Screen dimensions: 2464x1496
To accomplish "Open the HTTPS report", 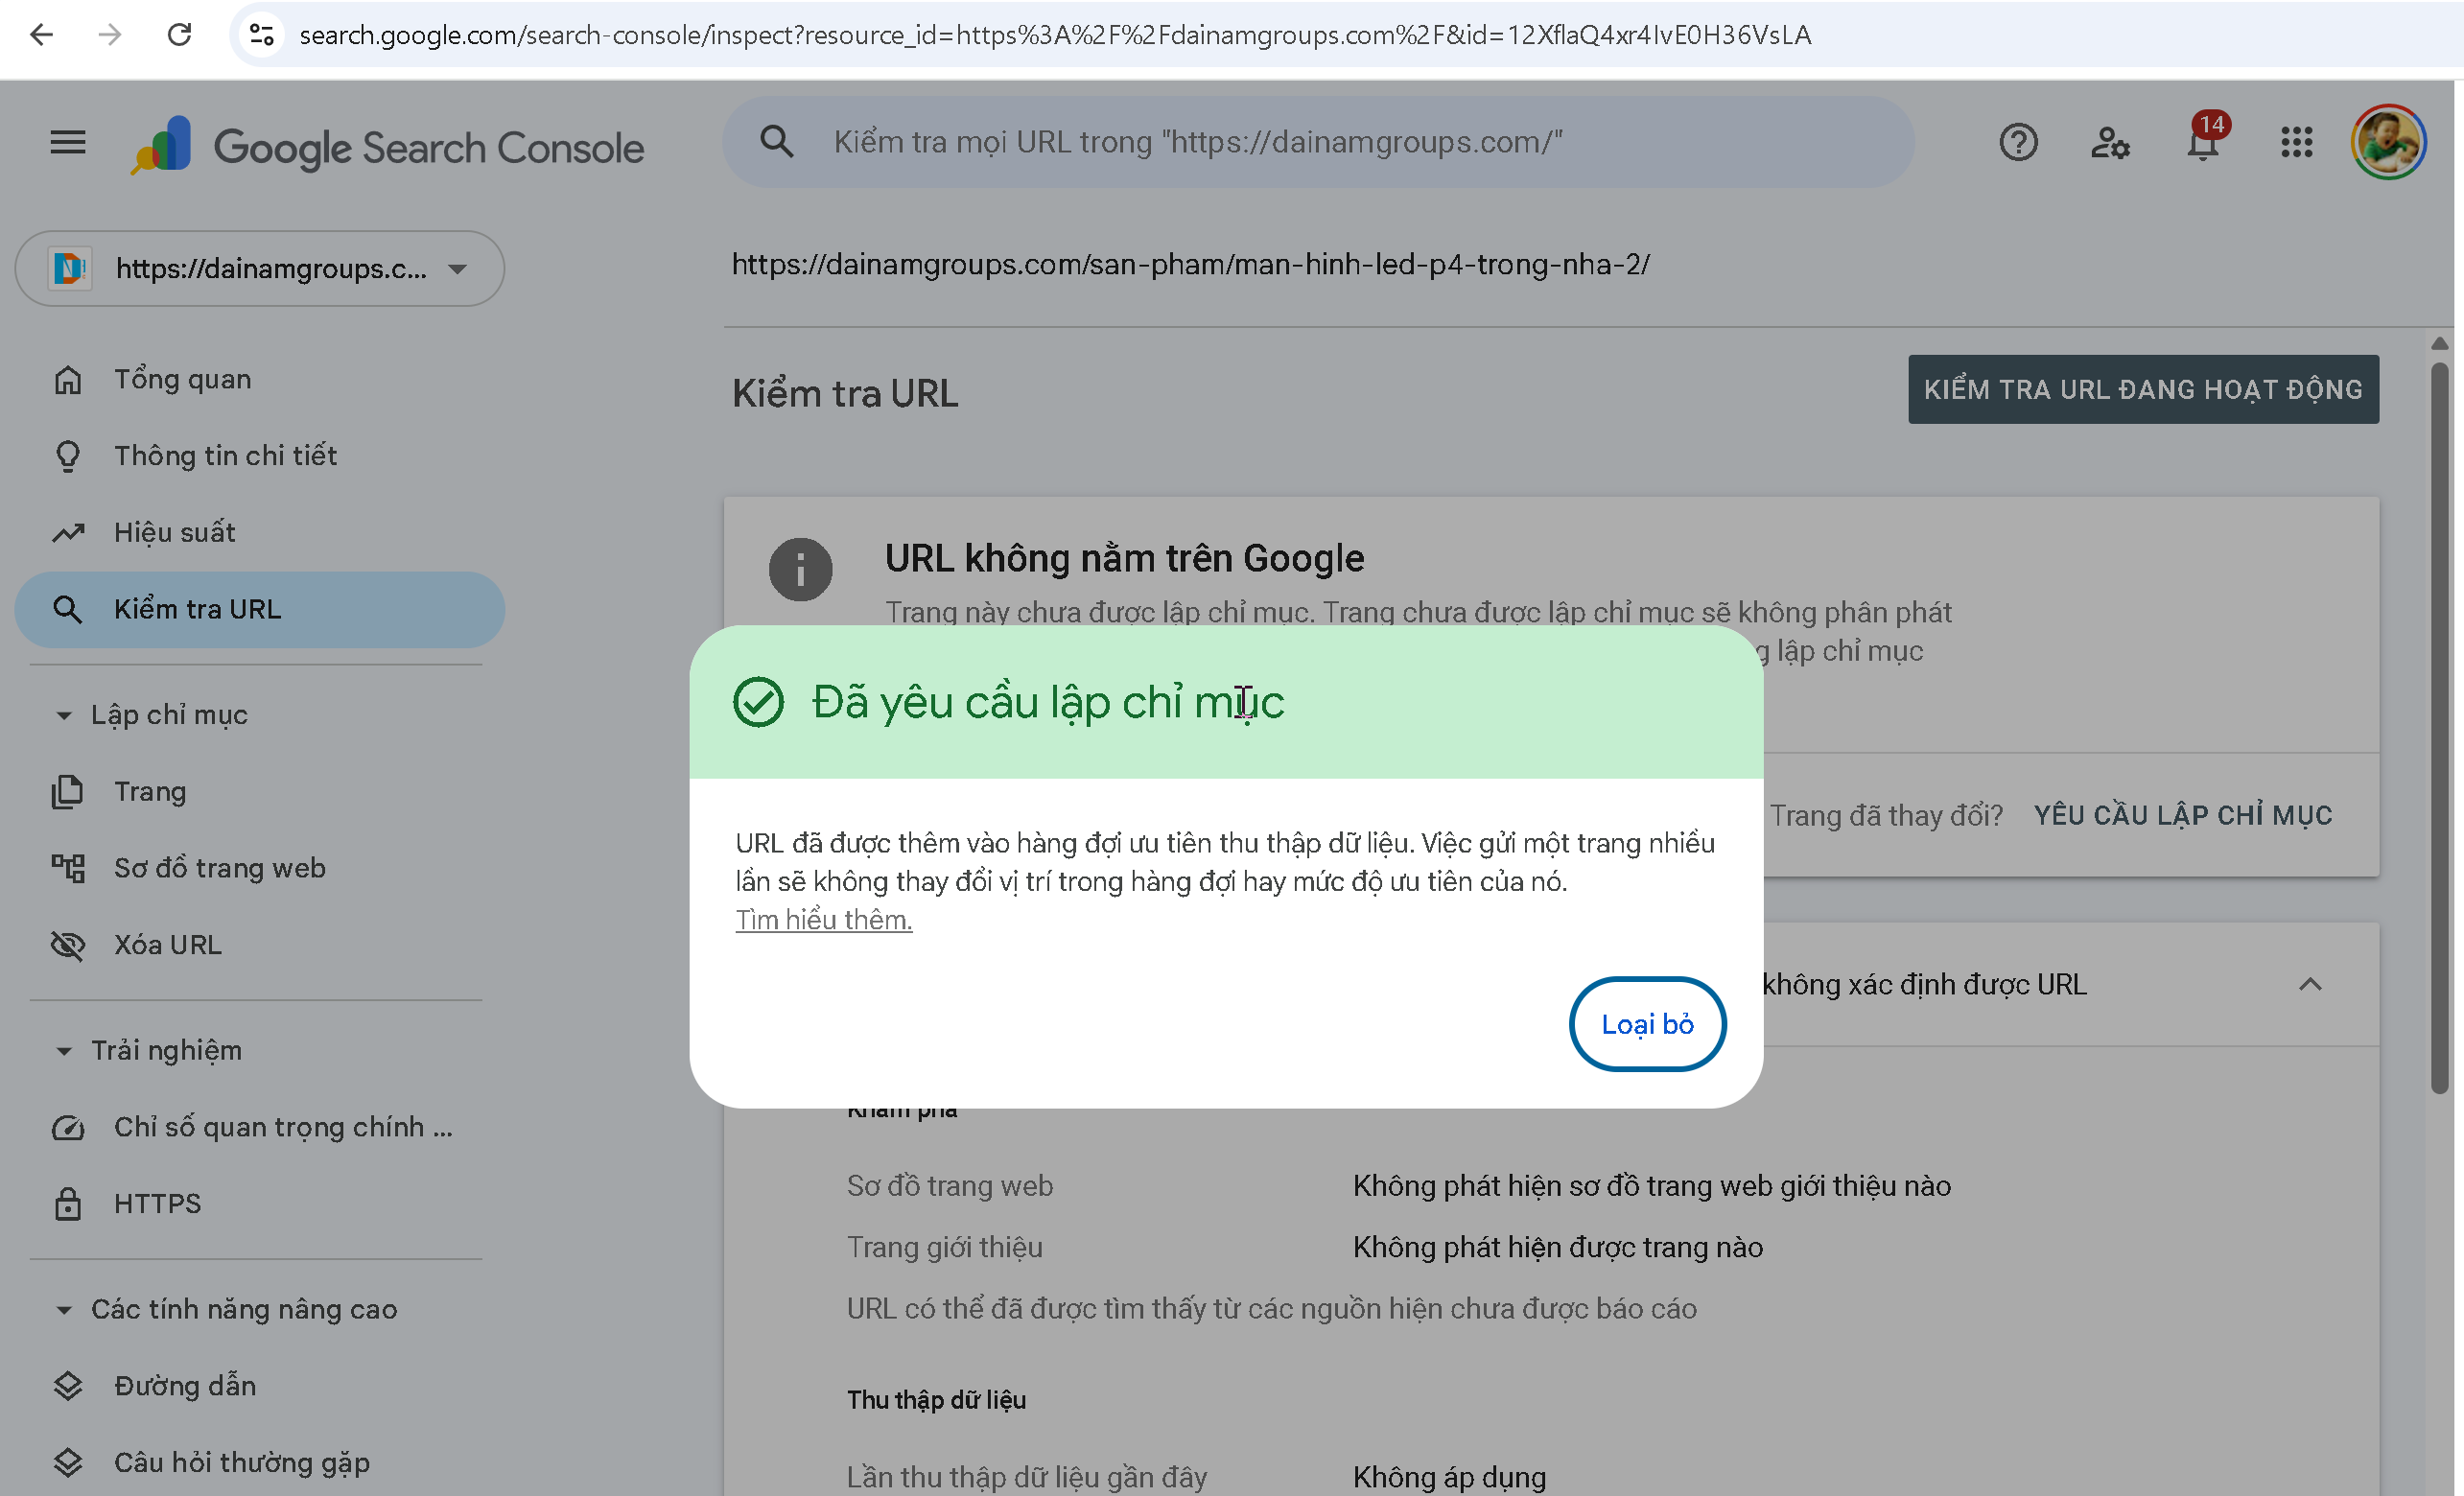I will [x=259, y=1203].
